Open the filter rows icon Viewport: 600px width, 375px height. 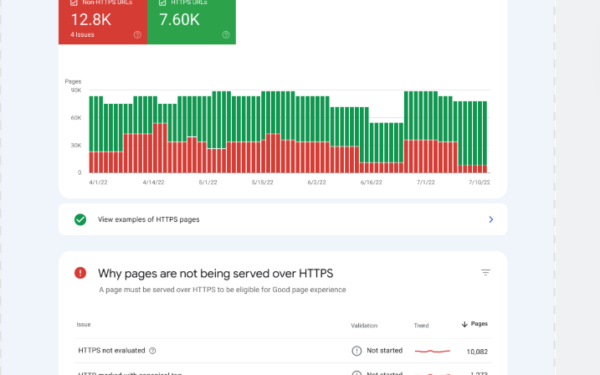(486, 272)
